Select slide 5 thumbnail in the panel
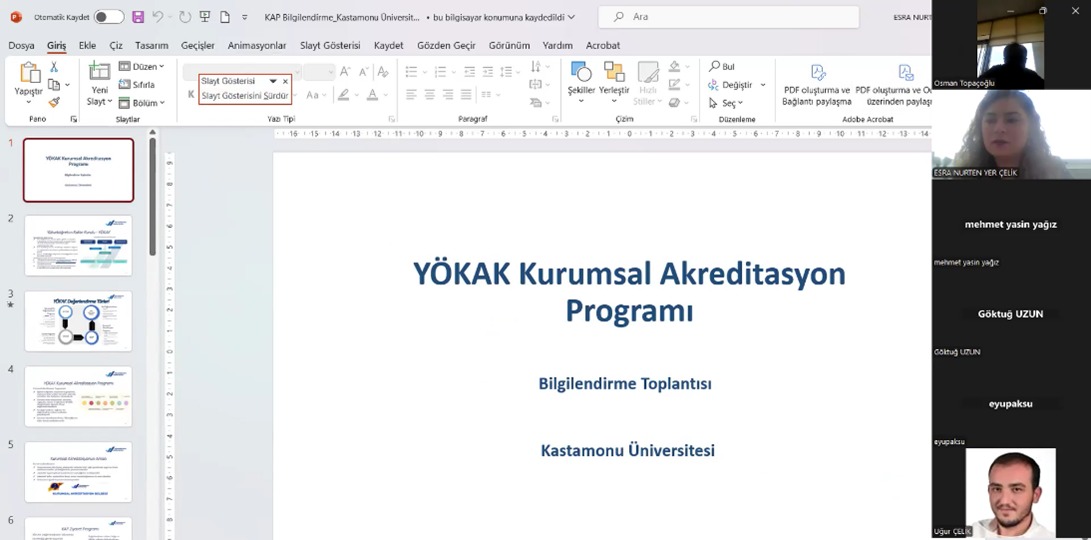 pos(78,472)
